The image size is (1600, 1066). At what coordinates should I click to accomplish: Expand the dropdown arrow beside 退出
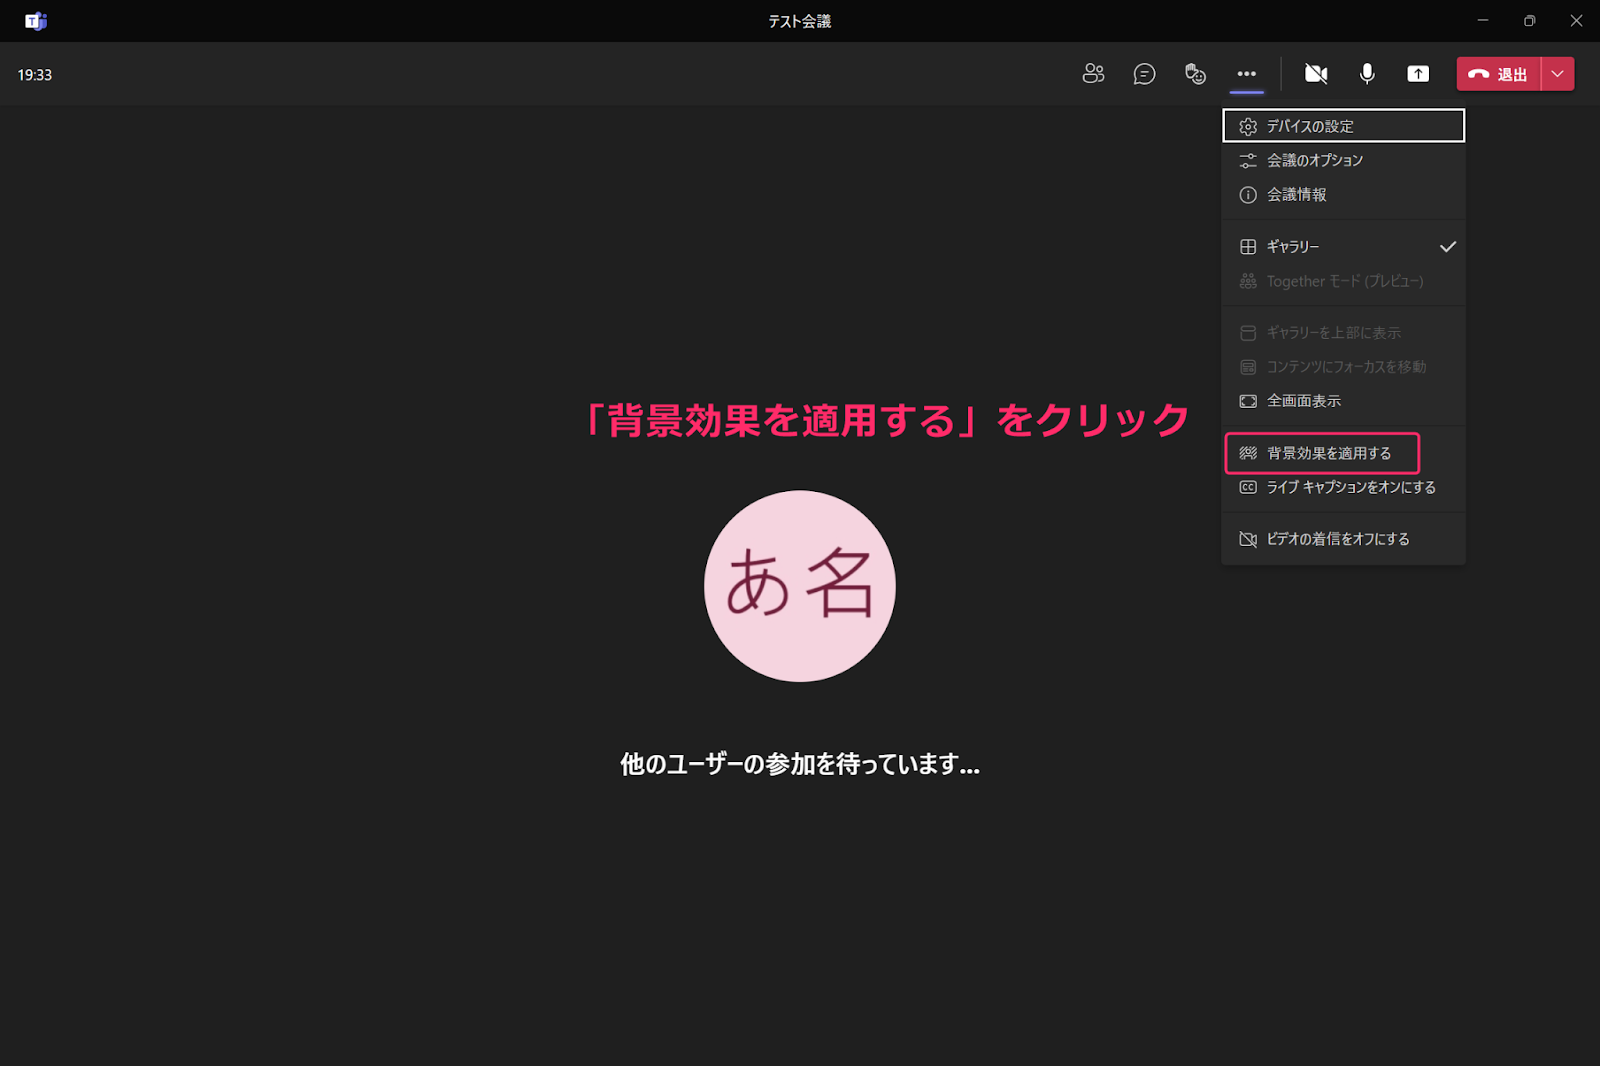pyautogui.click(x=1558, y=74)
